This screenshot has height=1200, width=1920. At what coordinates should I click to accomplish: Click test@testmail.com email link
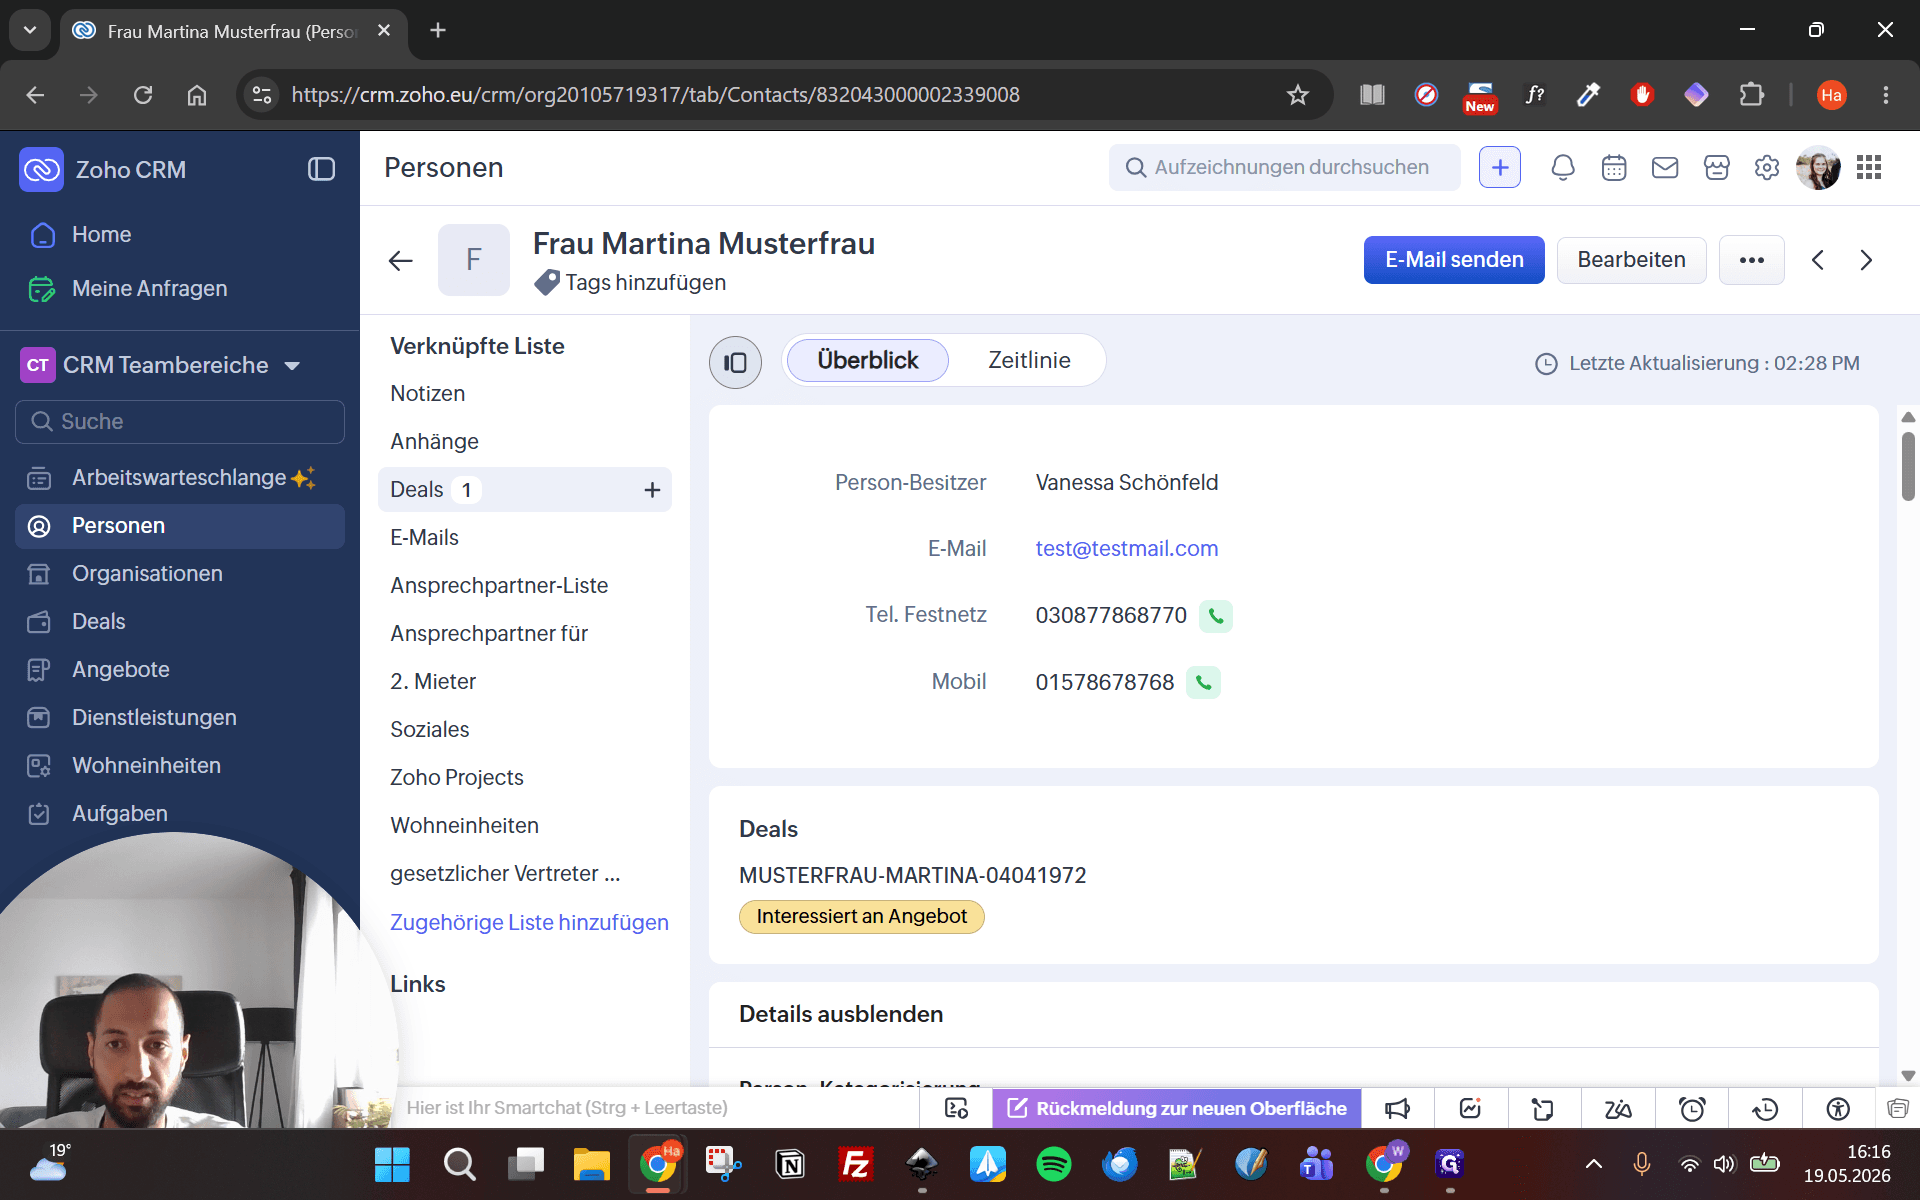tap(1126, 549)
